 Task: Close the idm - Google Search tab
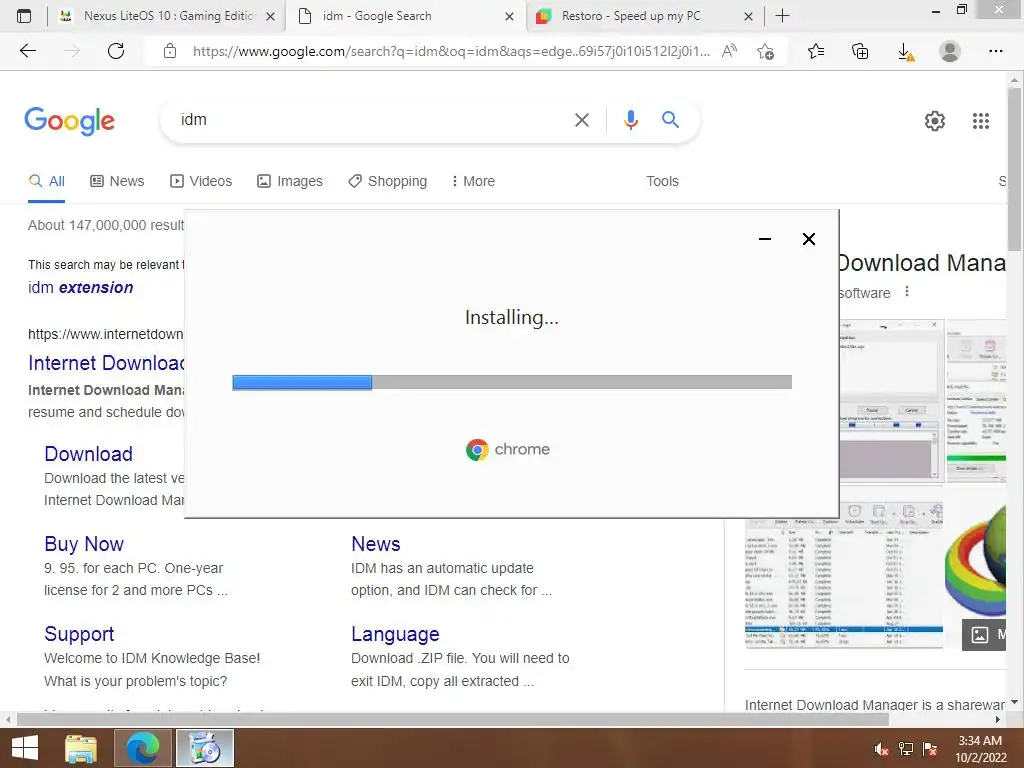tap(509, 17)
